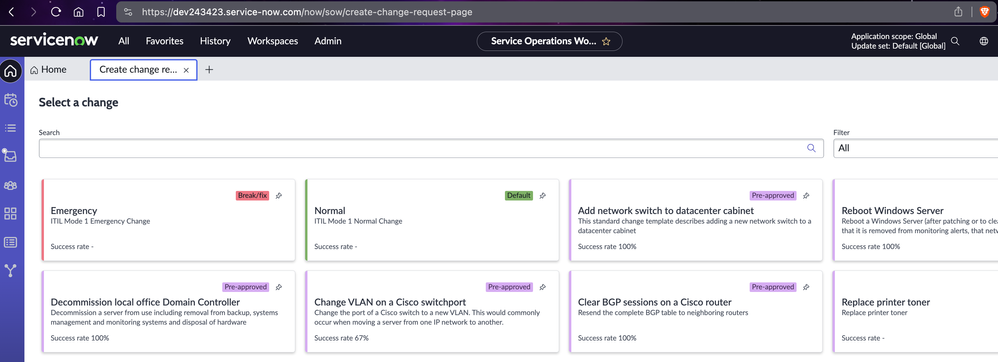Click the Select a change heading
Image resolution: width=998 pixels, height=362 pixels.
pos(78,102)
